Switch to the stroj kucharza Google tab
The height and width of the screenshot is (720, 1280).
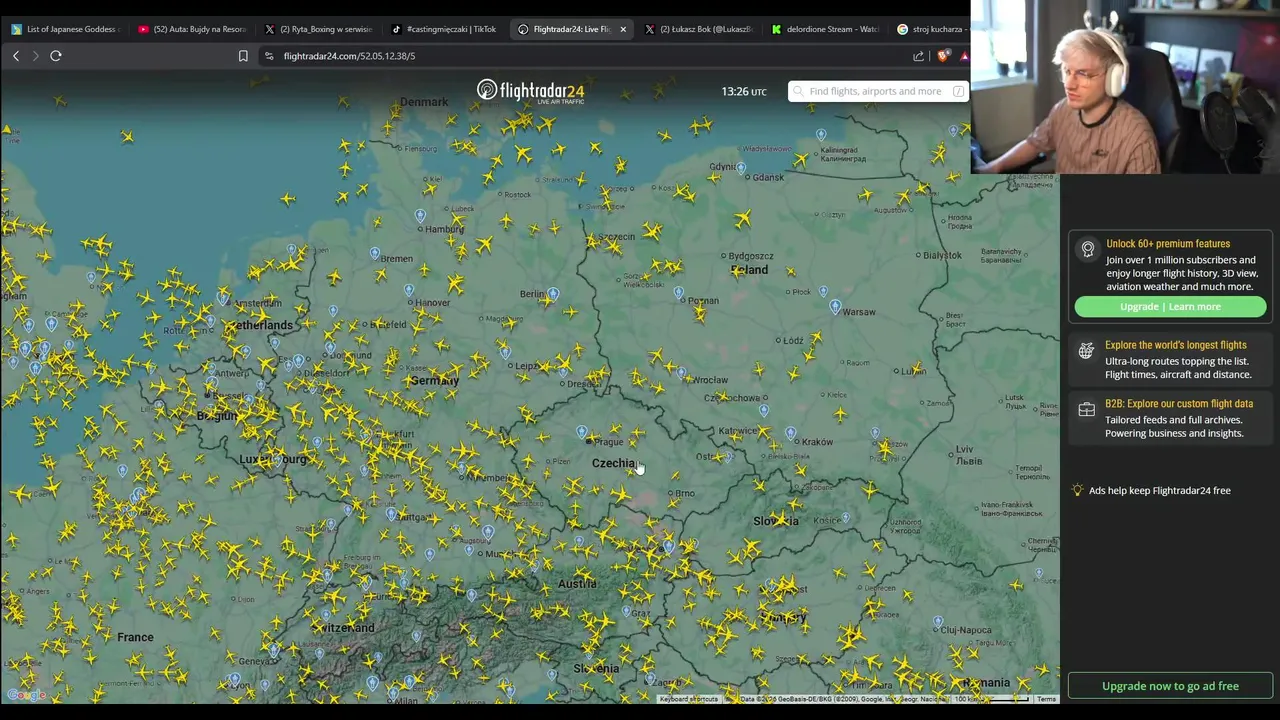(x=931, y=29)
